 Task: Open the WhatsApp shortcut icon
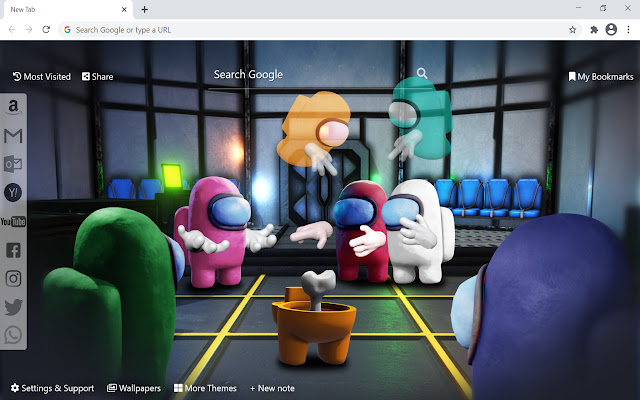[x=13, y=336]
